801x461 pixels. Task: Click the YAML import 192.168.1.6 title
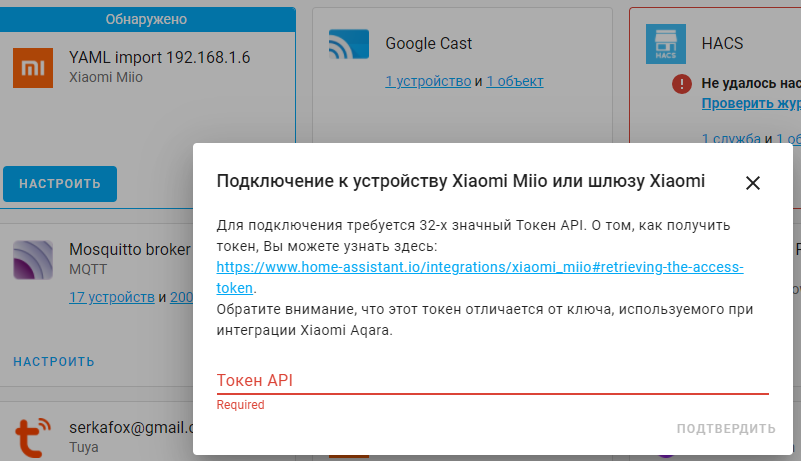pyautogui.click(x=159, y=57)
